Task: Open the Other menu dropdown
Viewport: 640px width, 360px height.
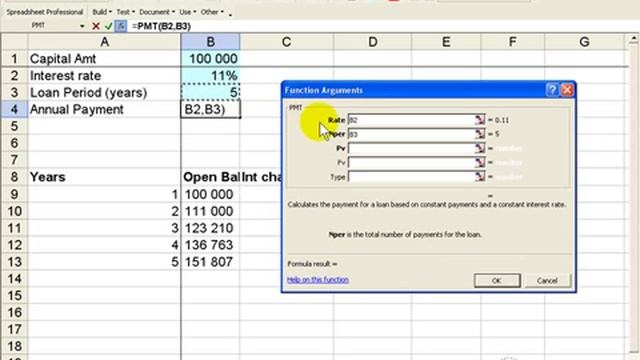Action: (212, 12)
